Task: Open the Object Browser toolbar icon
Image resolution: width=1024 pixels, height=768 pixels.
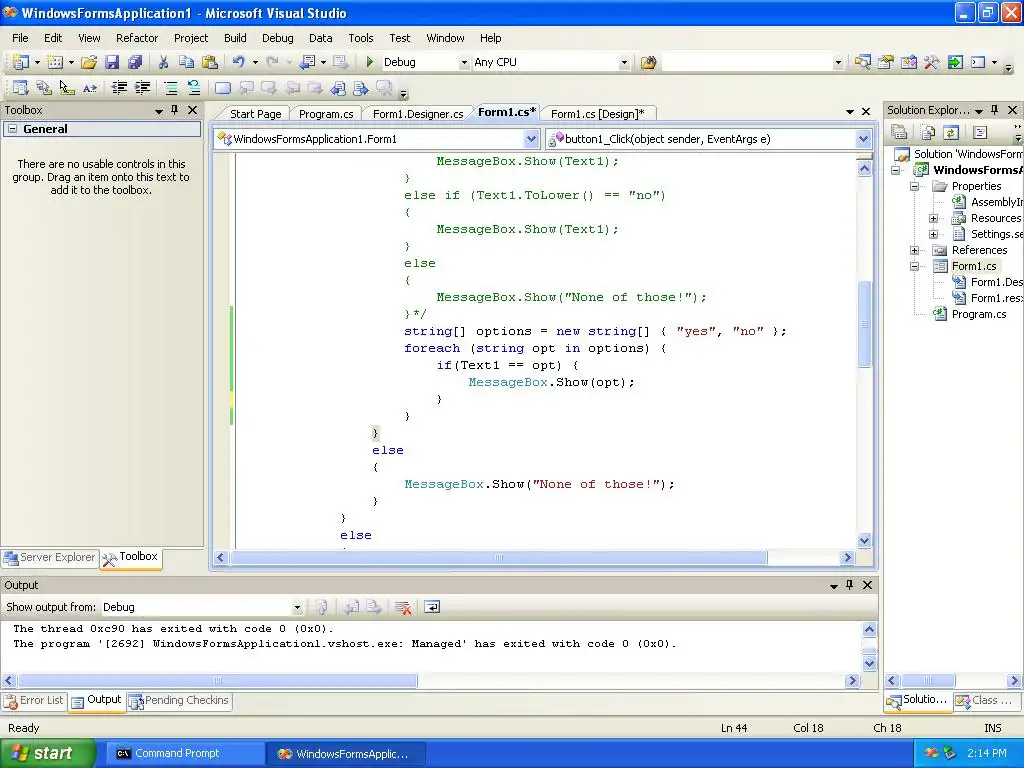Action: (908, 62)
